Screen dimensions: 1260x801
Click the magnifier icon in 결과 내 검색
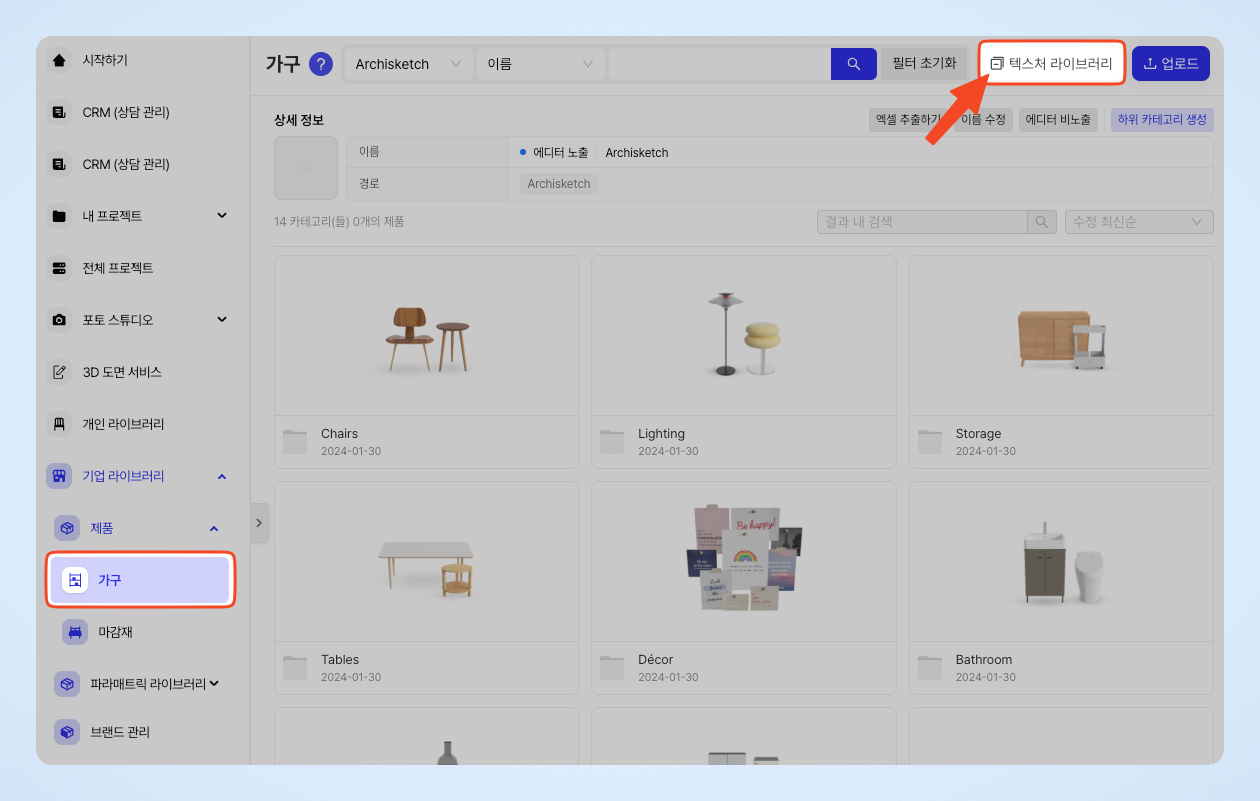pos(1042,222)
